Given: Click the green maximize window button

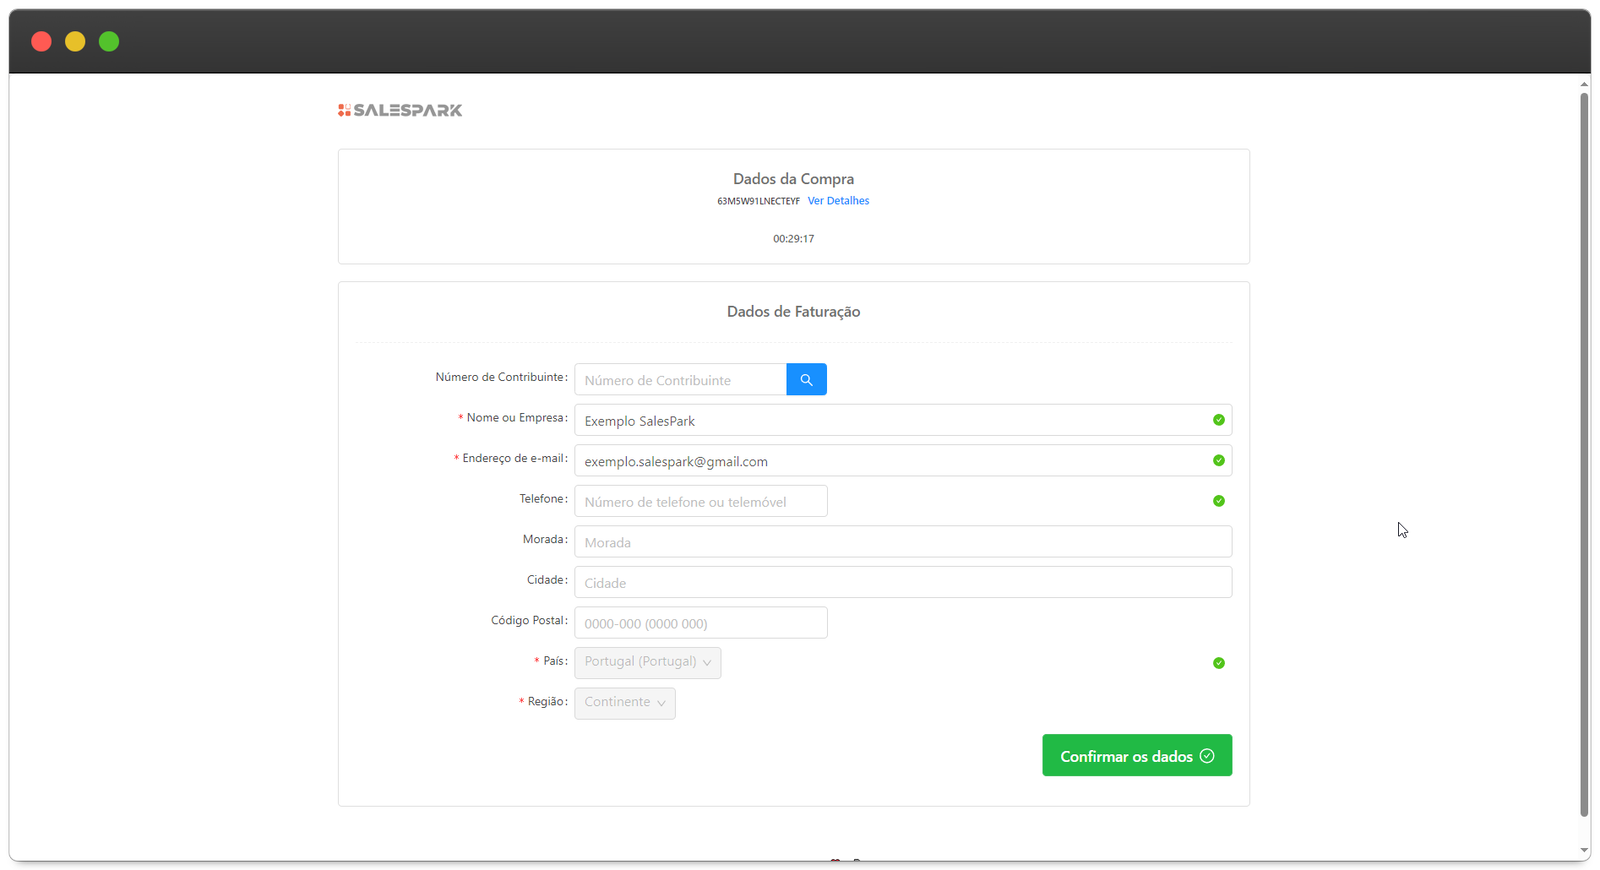Looking at the screenshot, I should point(109,41).
